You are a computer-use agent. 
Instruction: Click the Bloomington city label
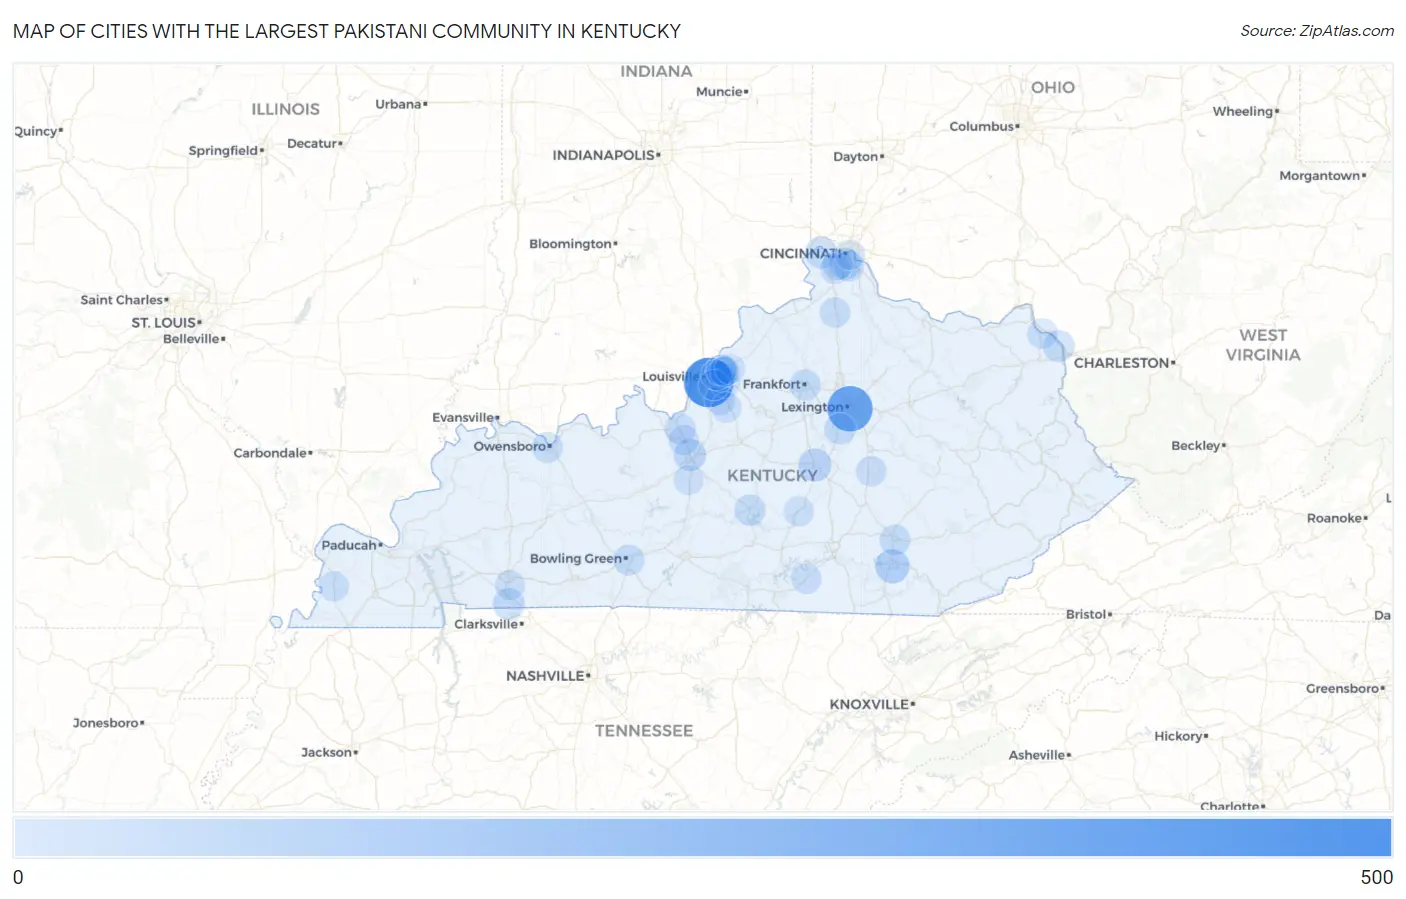(570, 244)
